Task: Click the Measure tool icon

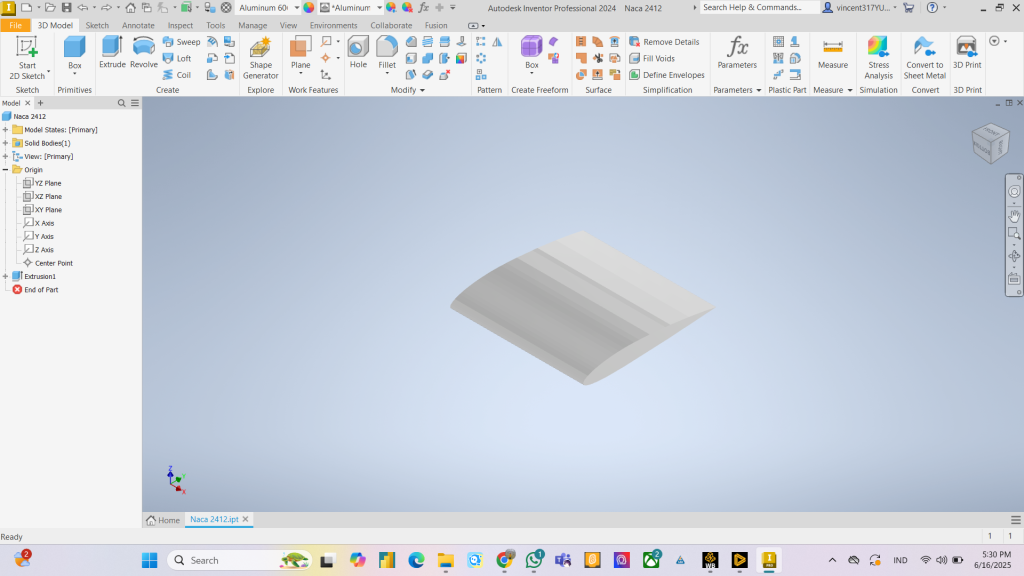Action: [832, 52]
